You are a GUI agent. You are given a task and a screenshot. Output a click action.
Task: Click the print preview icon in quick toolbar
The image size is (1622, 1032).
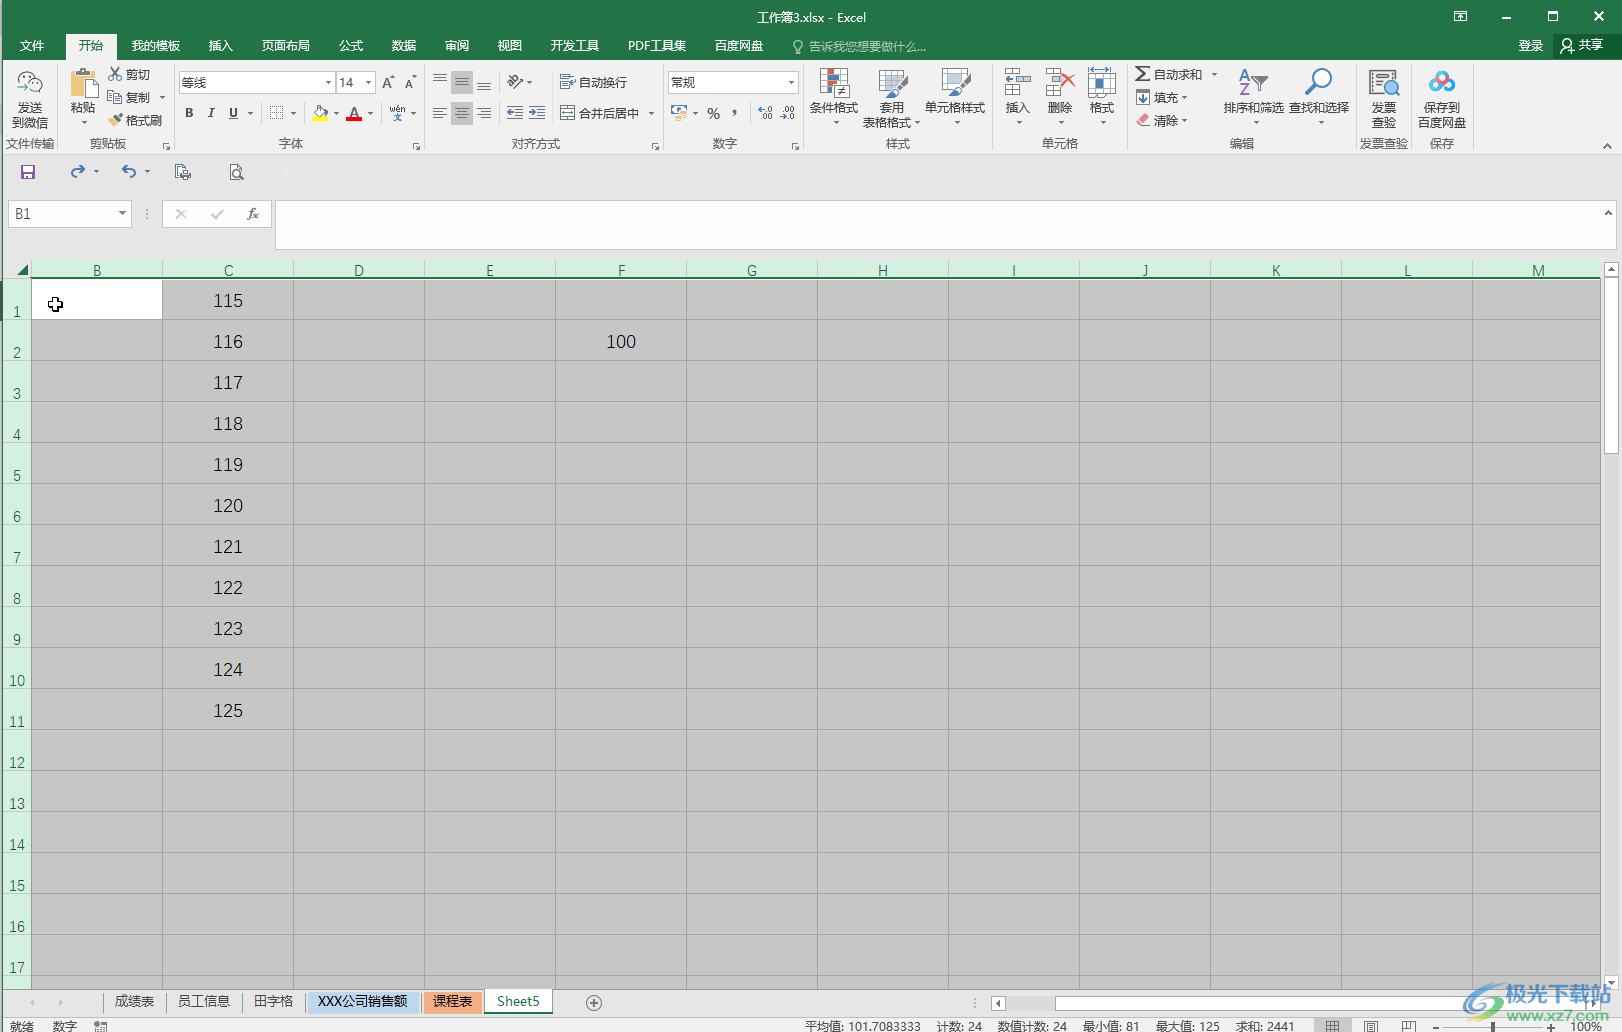pos(236,172)
